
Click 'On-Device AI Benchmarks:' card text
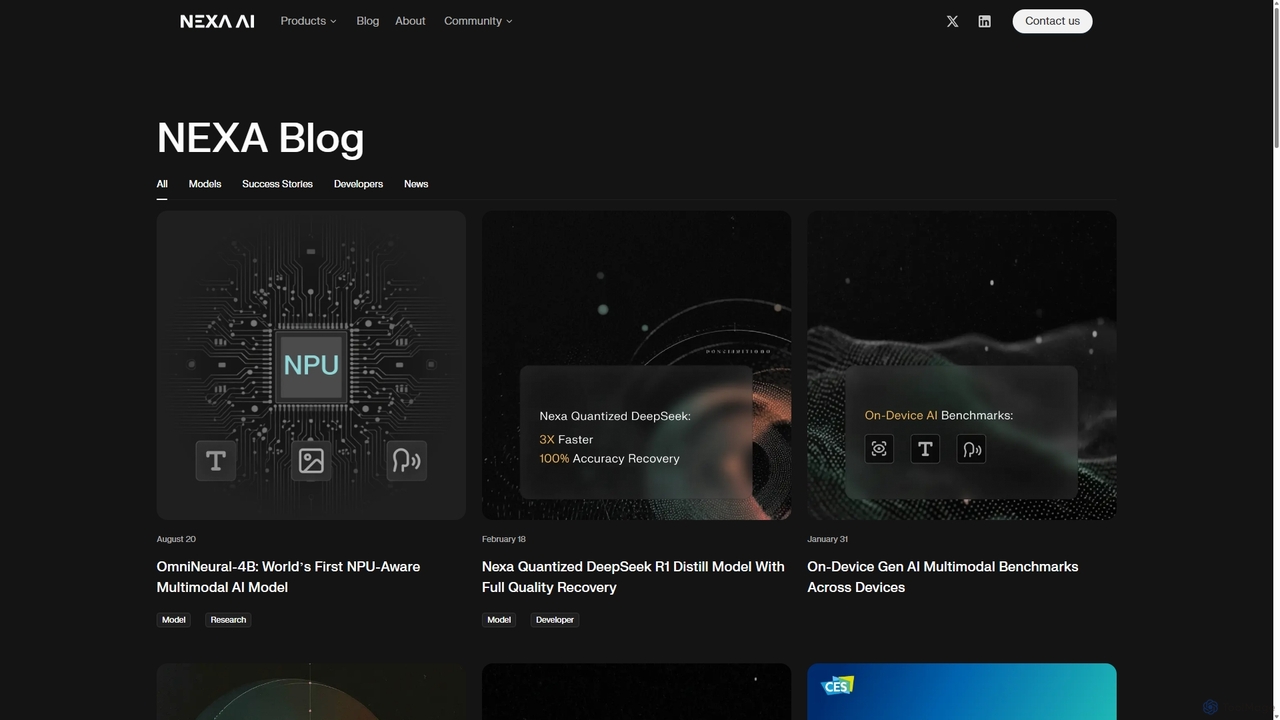[x=939, y=415]
